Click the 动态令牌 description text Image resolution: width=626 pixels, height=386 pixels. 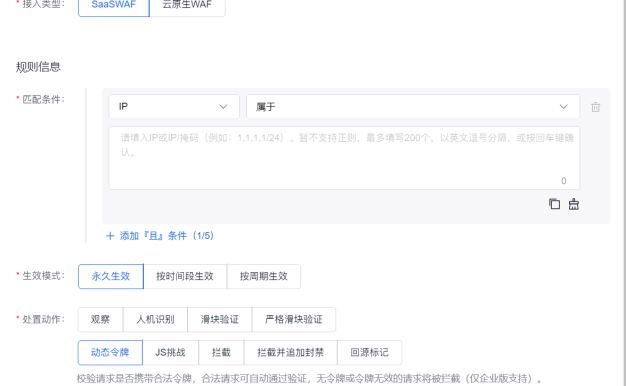point(309,378)
